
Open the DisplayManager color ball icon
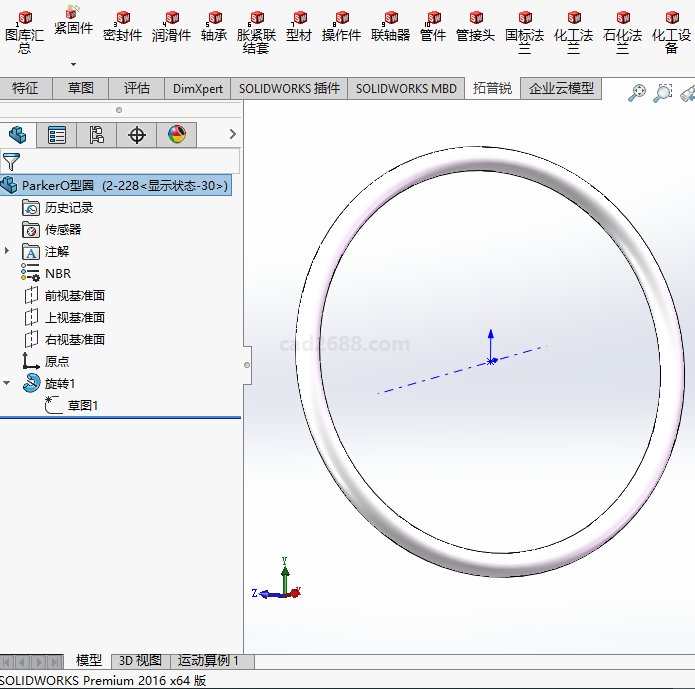(x=177, y=135)
